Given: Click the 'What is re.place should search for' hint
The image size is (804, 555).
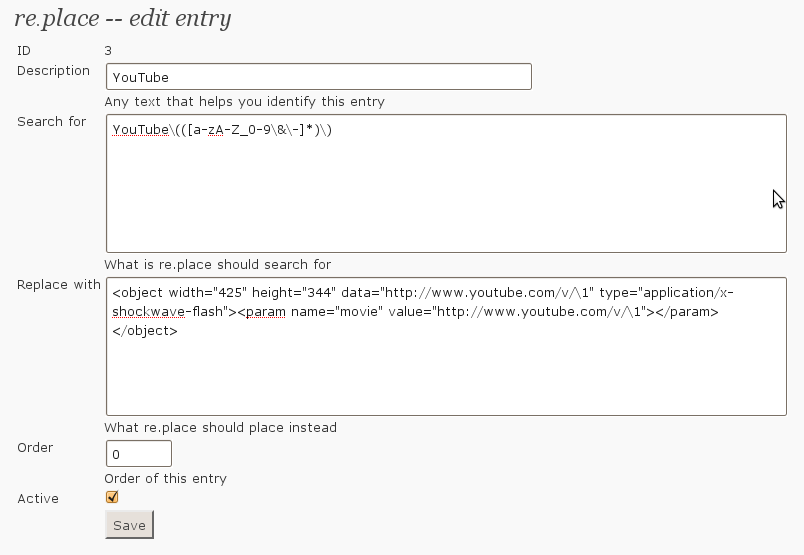Looking at the screenshot, I should [217, 265].
